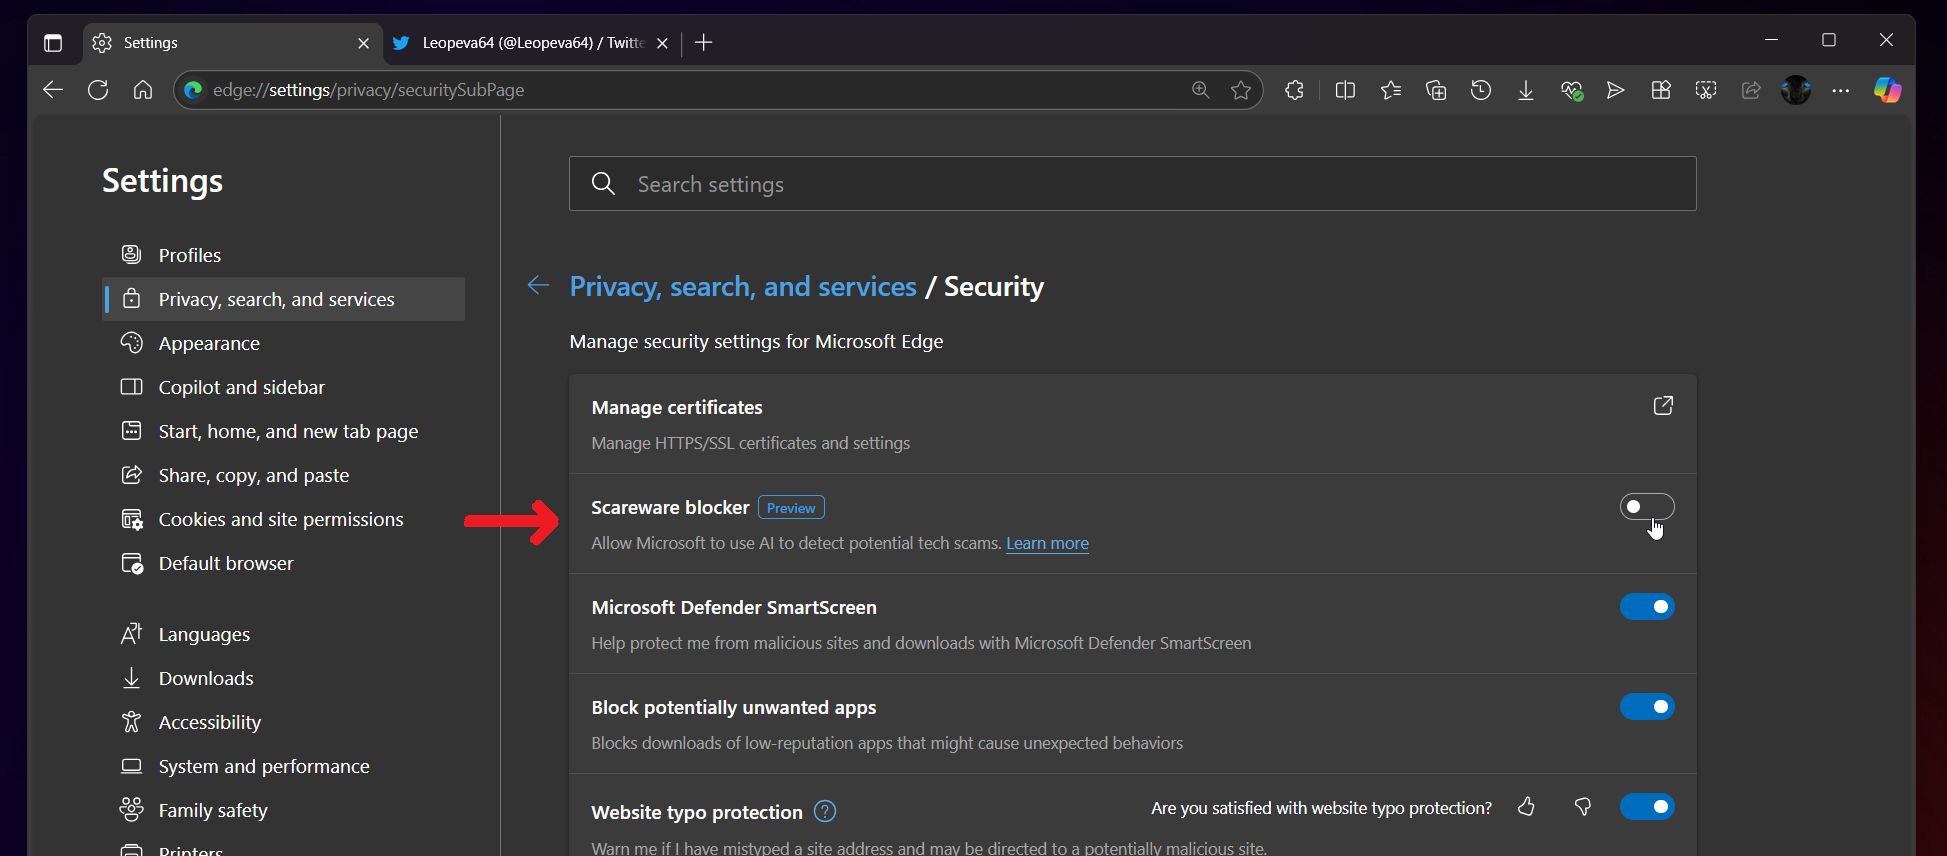The width and height of the screenshot is (1947, 856).
Task: Open the Downloads toolbar icon
Action: [x=1525, y=90]
